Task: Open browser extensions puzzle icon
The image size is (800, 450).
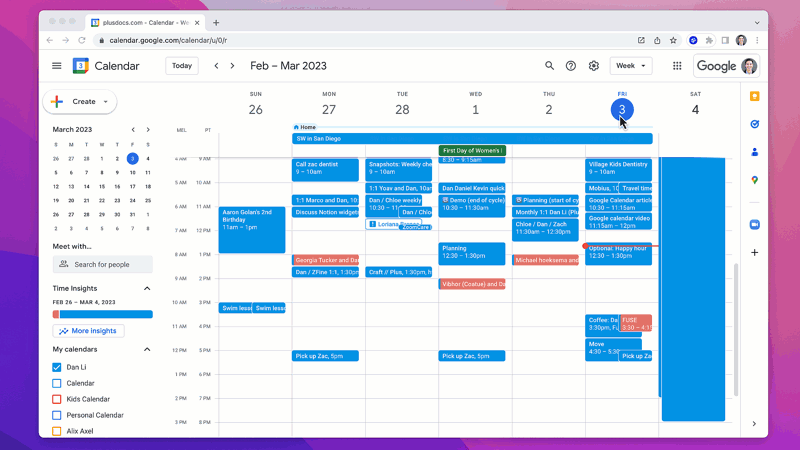Action: click(x=709, y=40)
